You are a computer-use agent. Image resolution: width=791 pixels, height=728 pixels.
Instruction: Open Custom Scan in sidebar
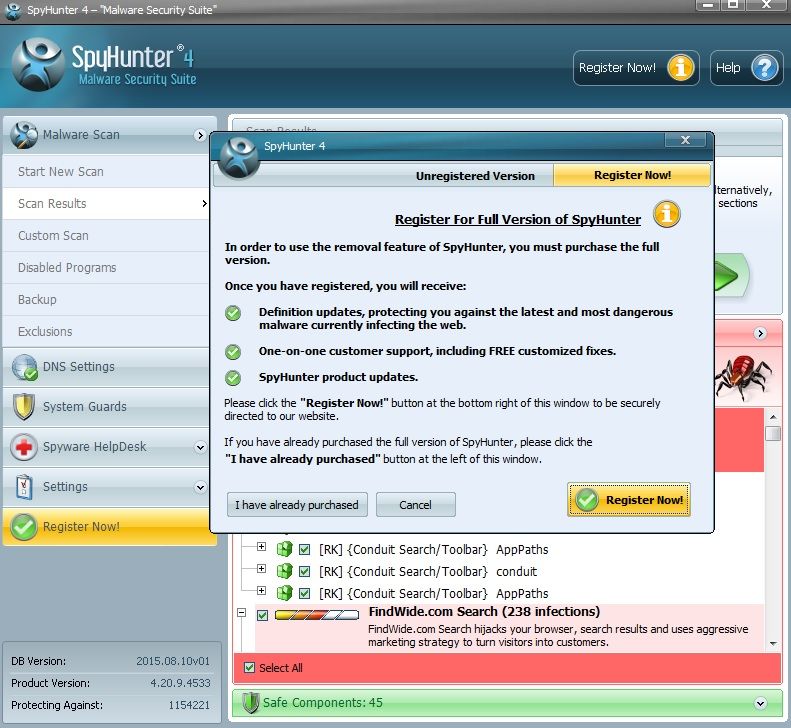(x=106, y=236)
